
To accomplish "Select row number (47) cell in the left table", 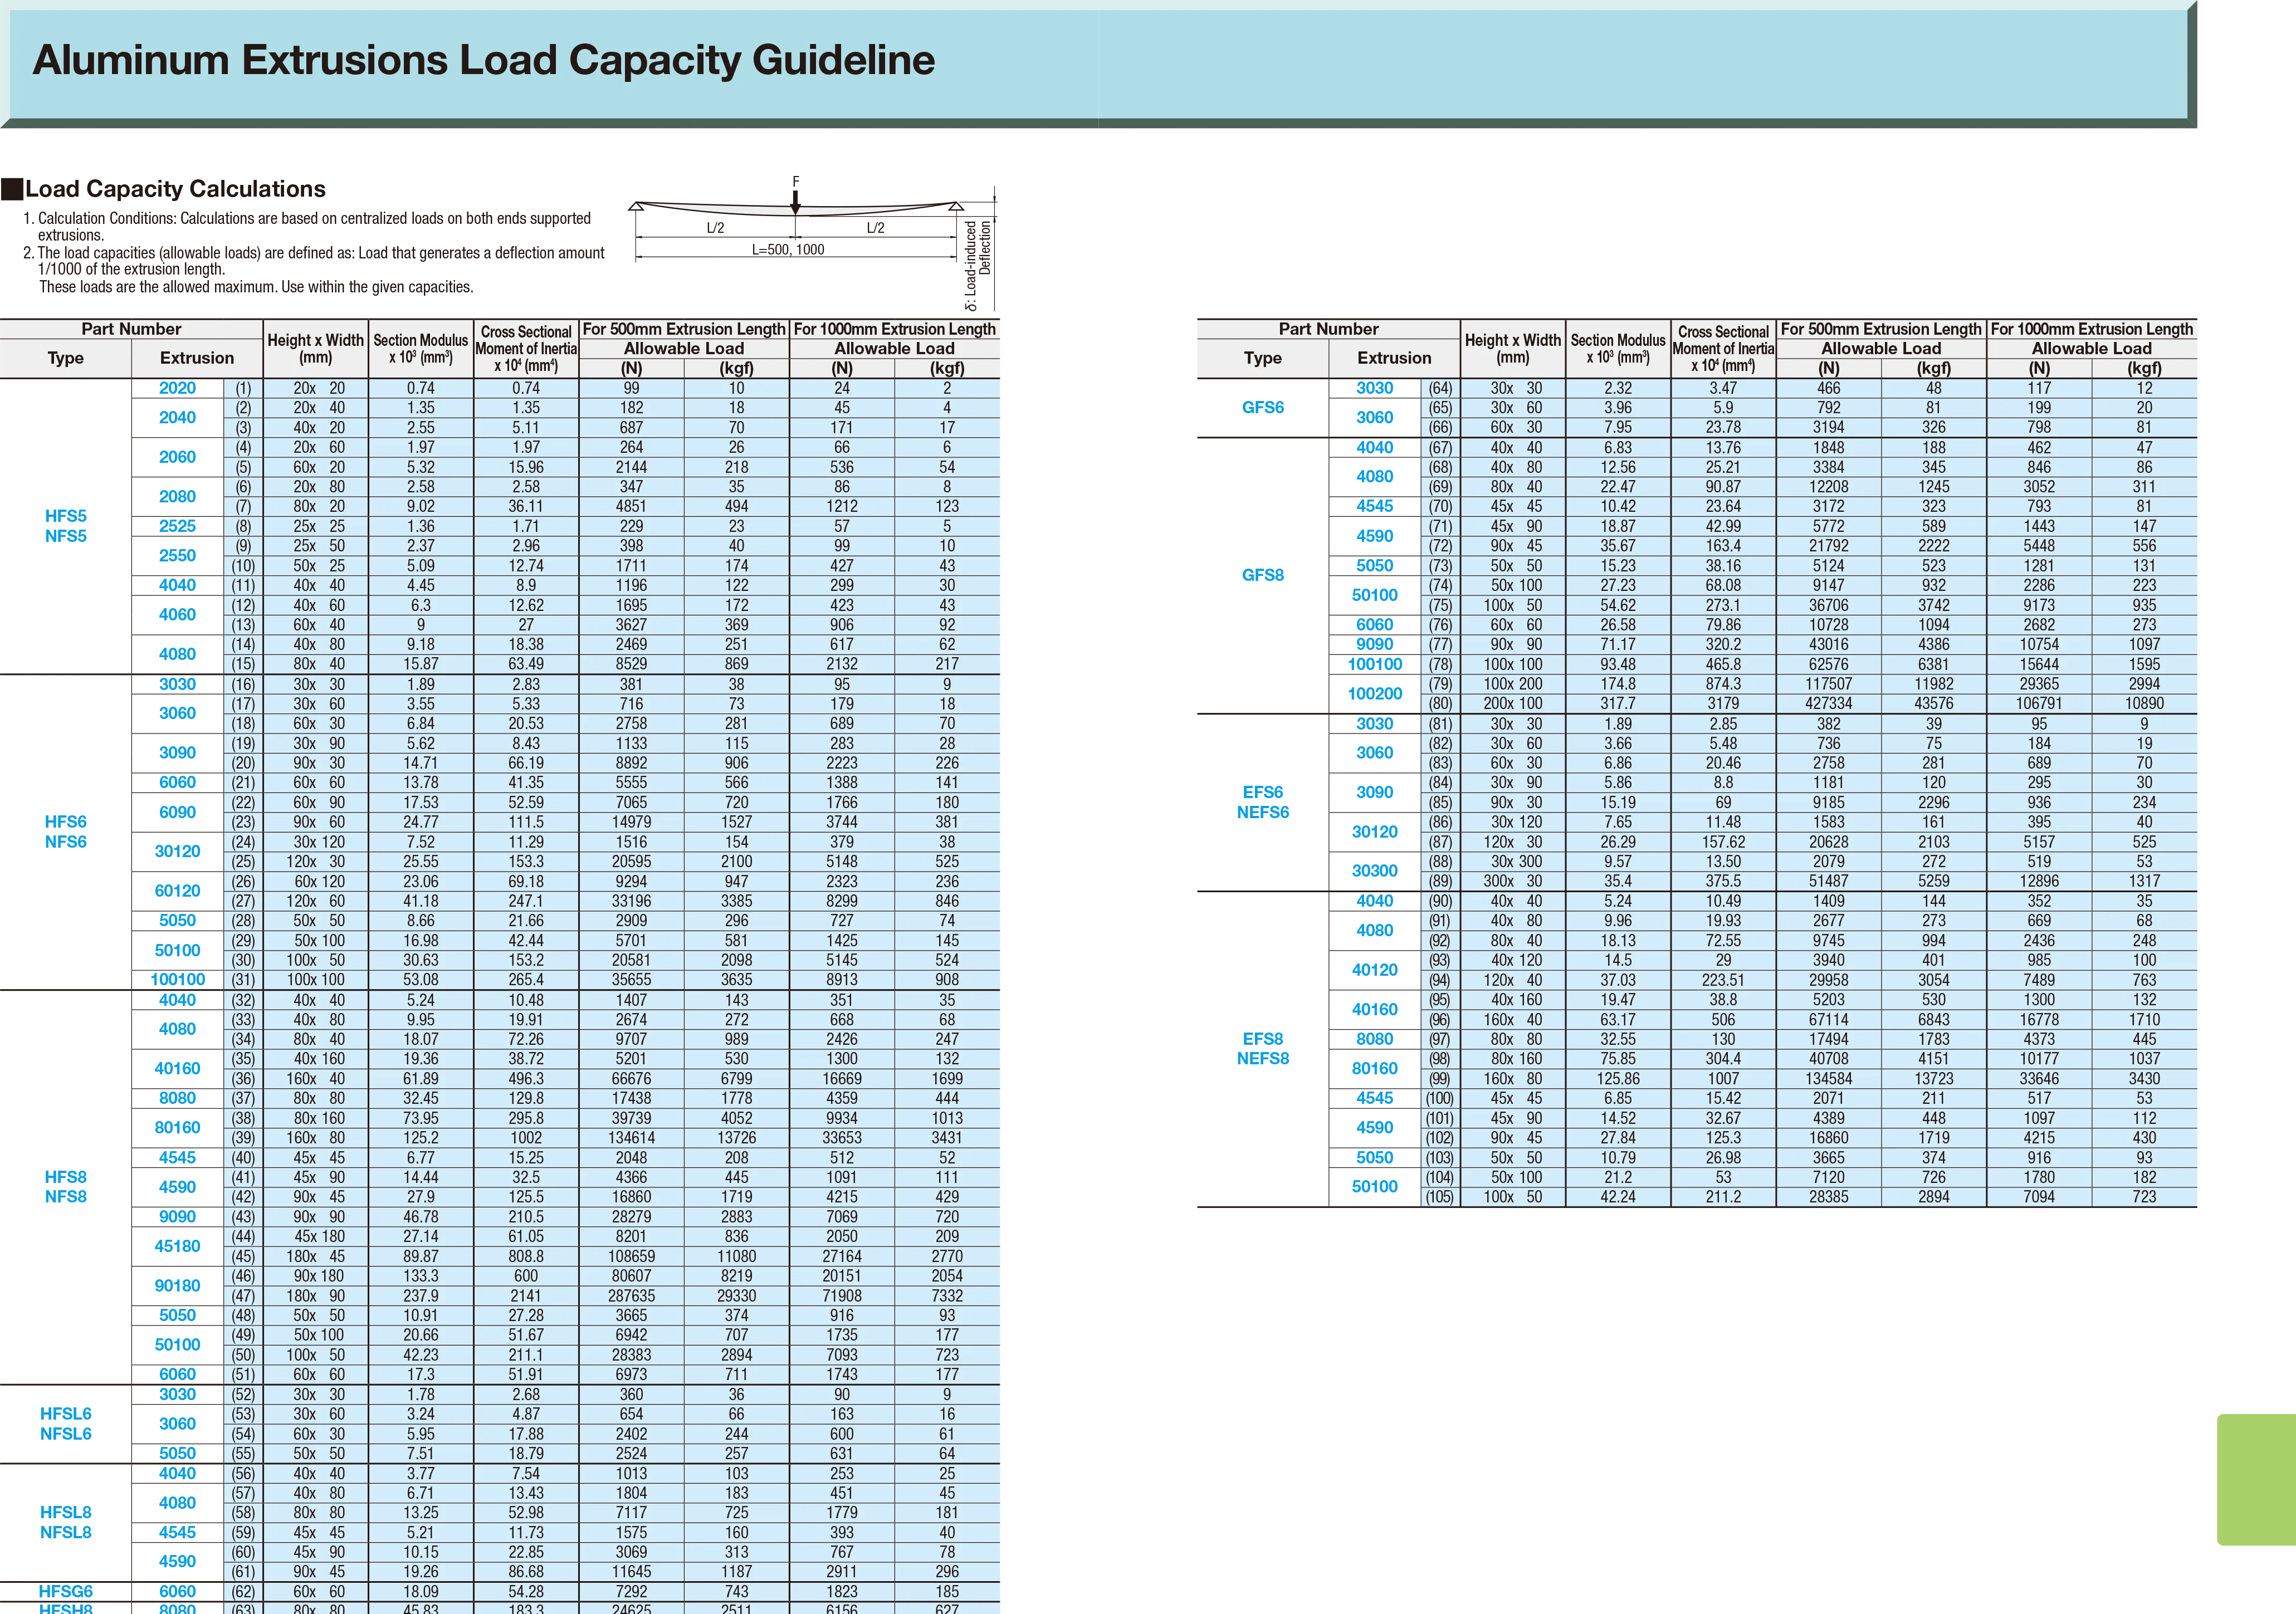I will [x=243, y=1295].
